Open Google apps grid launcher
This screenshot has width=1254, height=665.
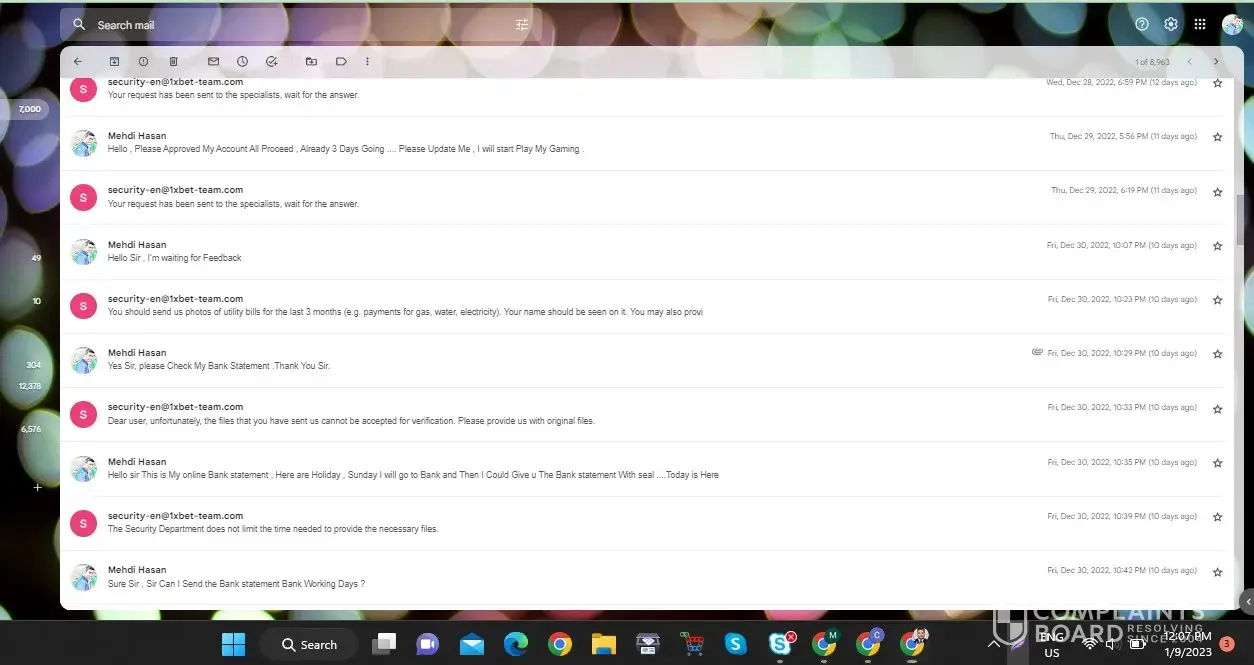coord(1199,25)
